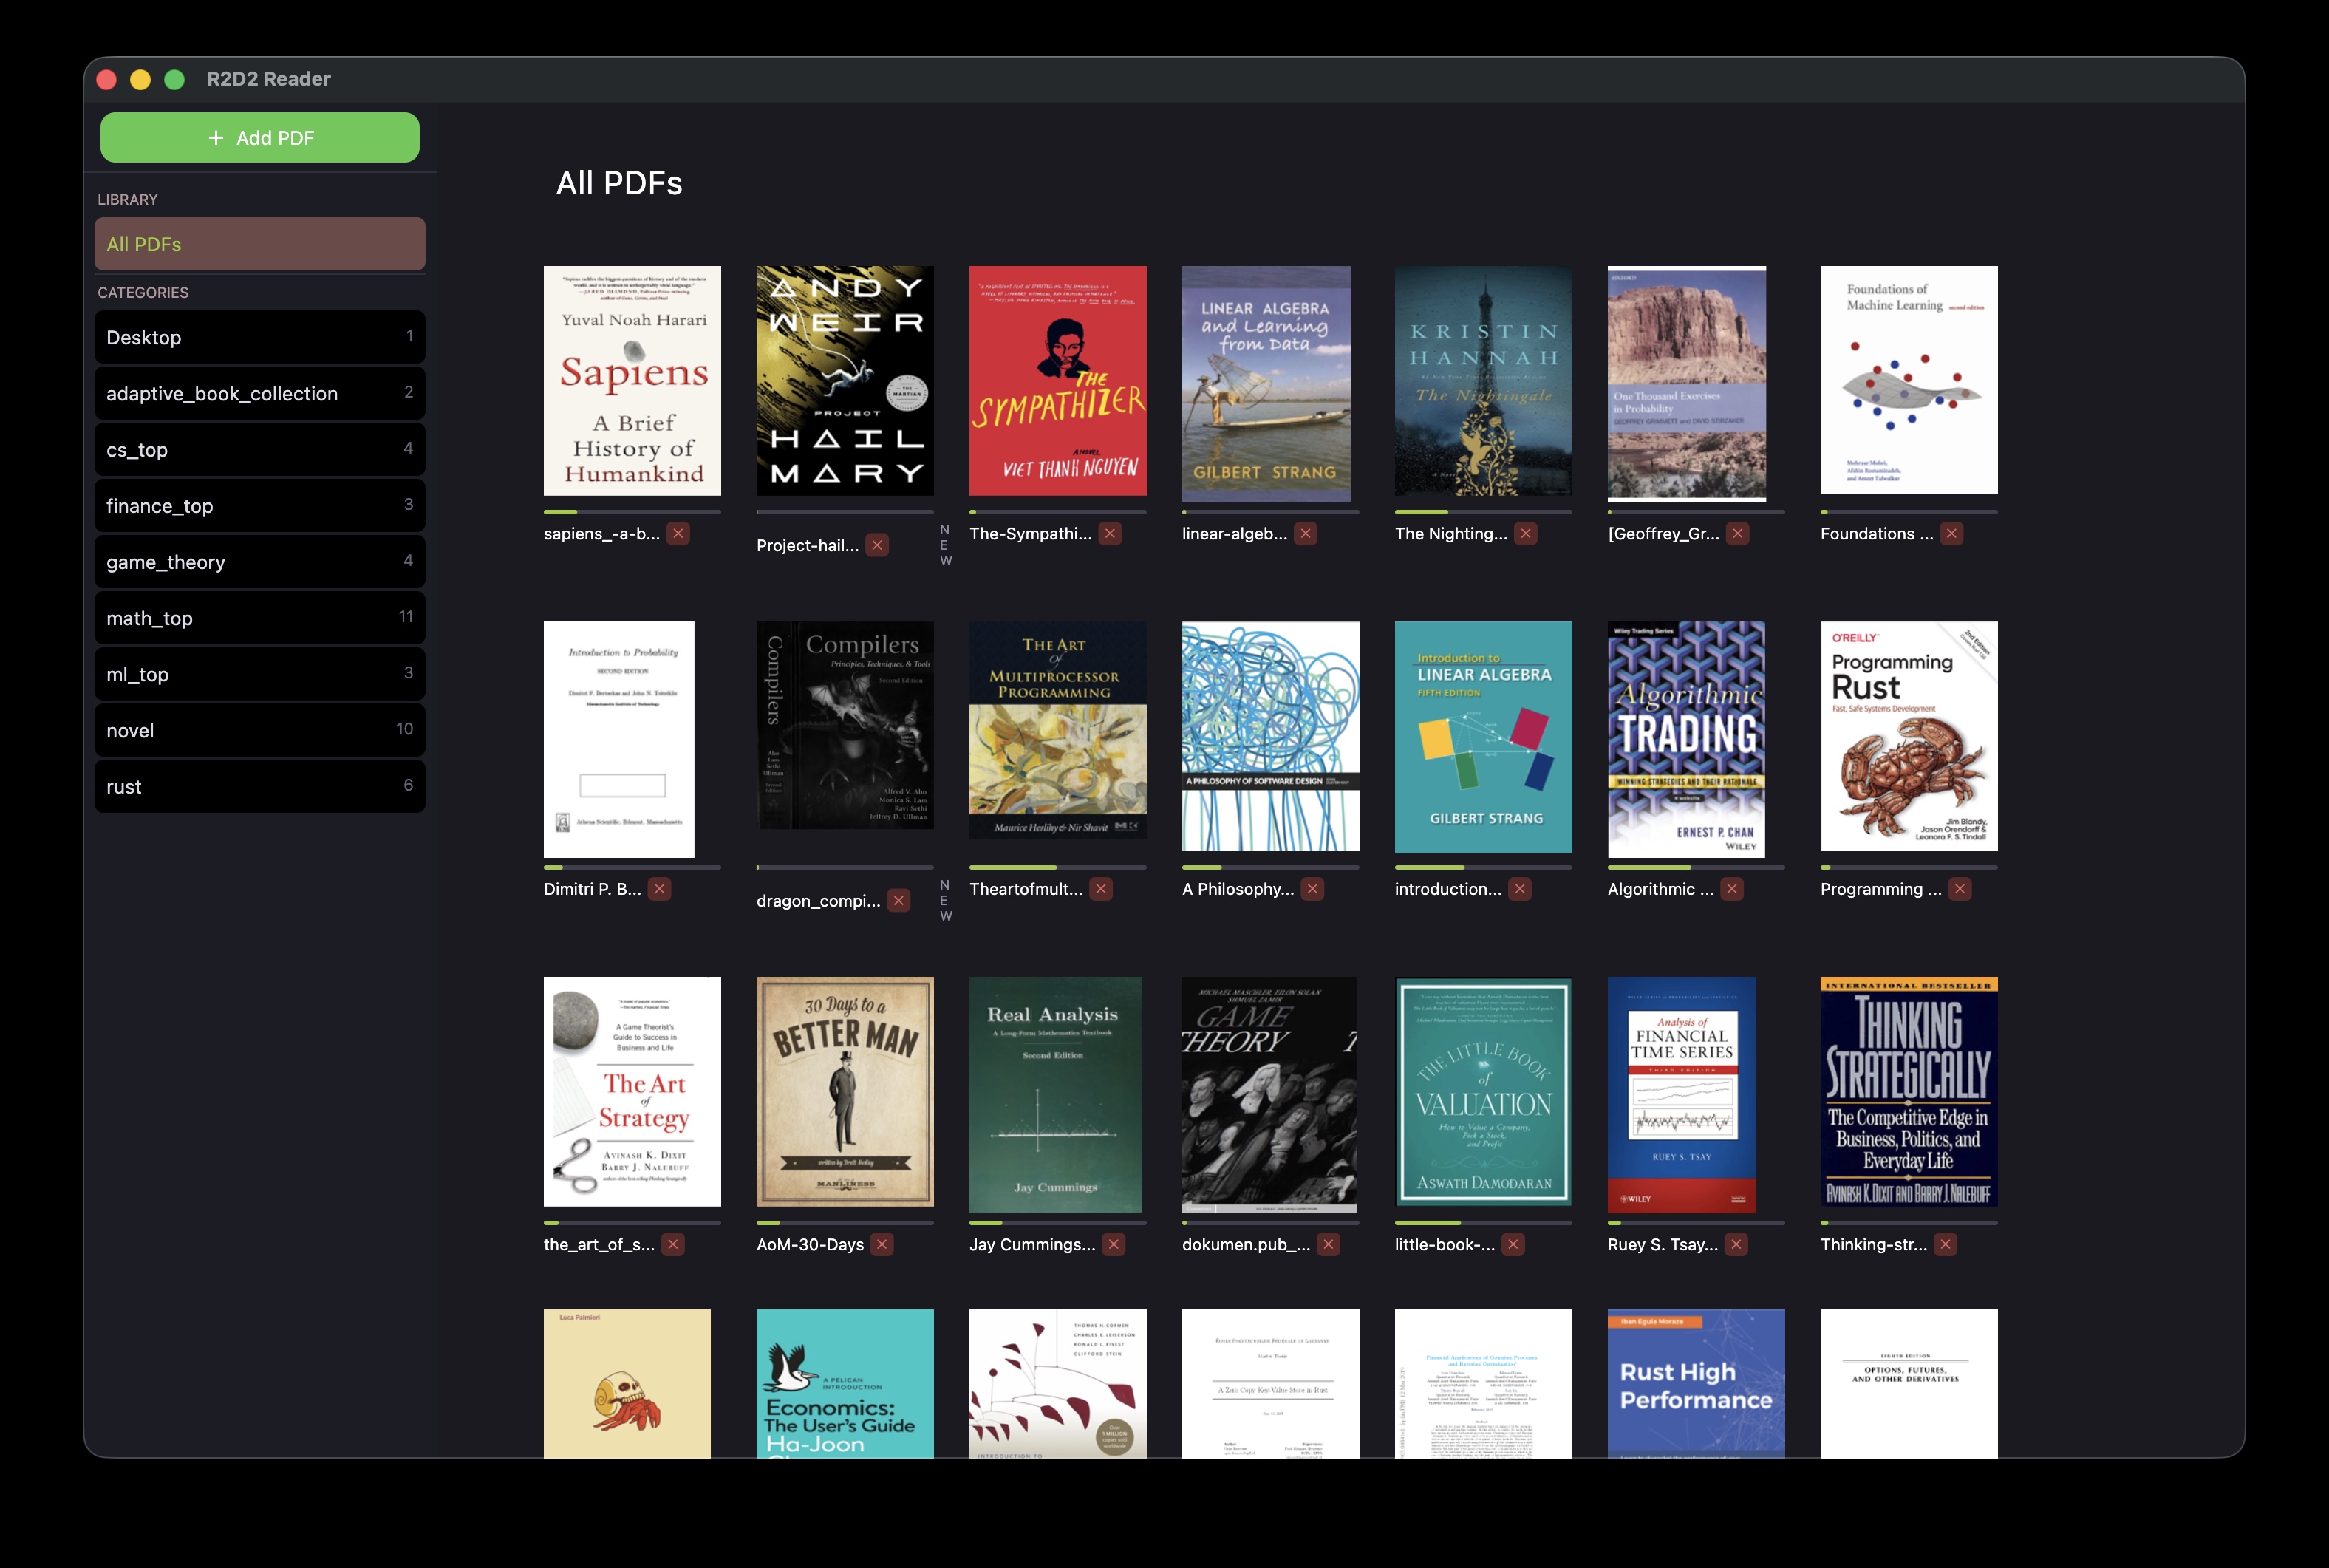Remove introduction... PDF with X icon

(1519, 888)
